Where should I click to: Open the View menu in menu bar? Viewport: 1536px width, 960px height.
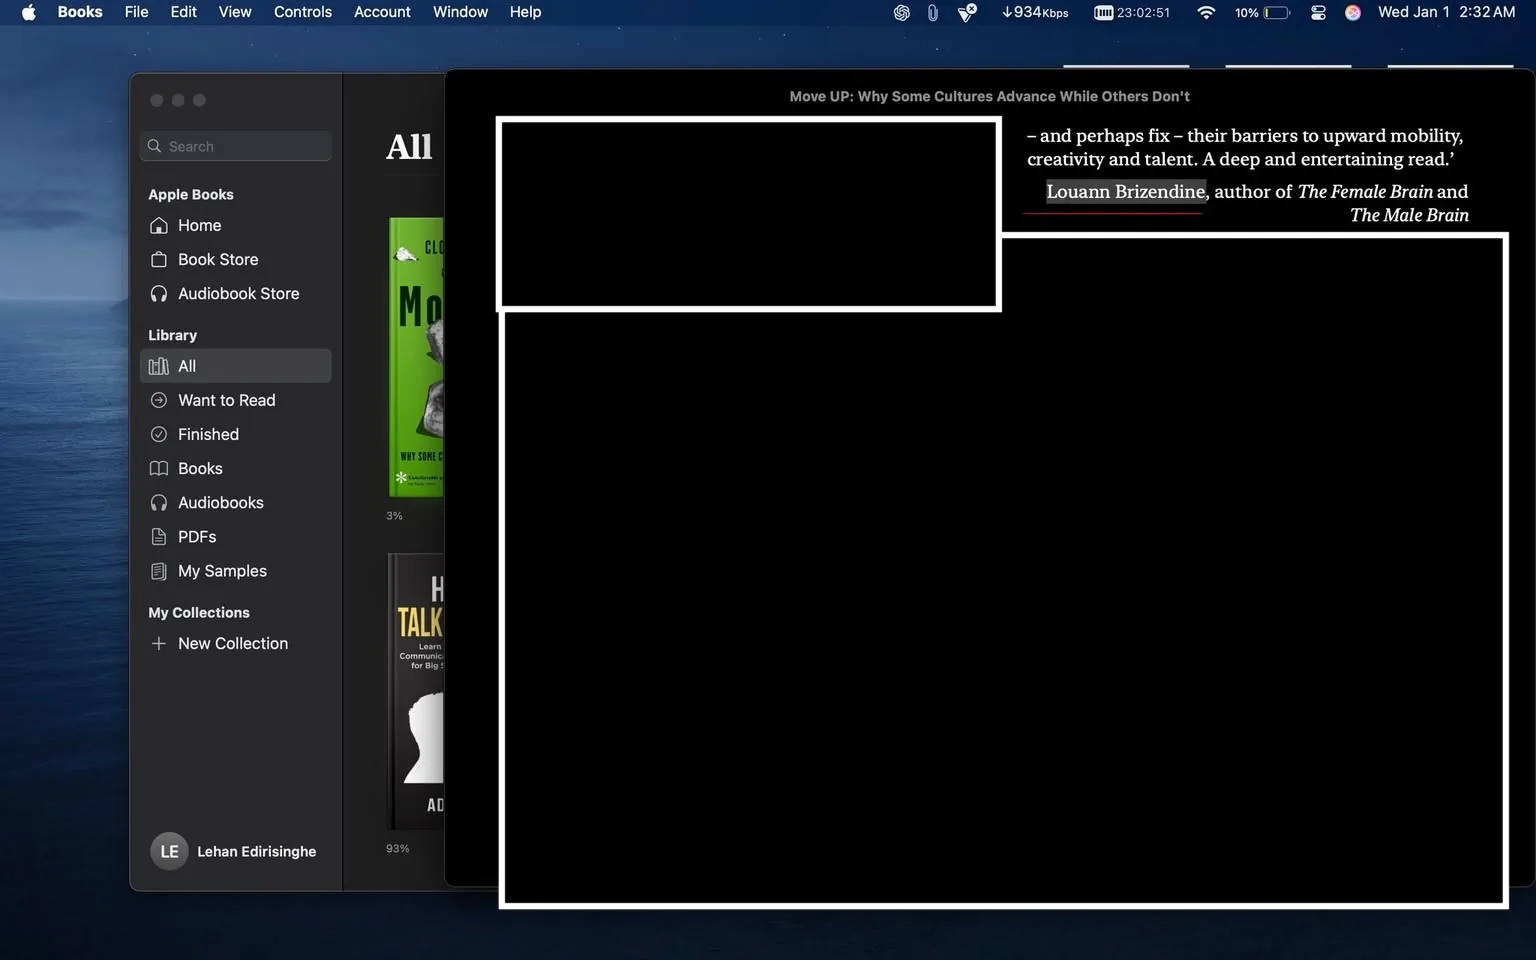pyautogui.click(x=235, y=12)
